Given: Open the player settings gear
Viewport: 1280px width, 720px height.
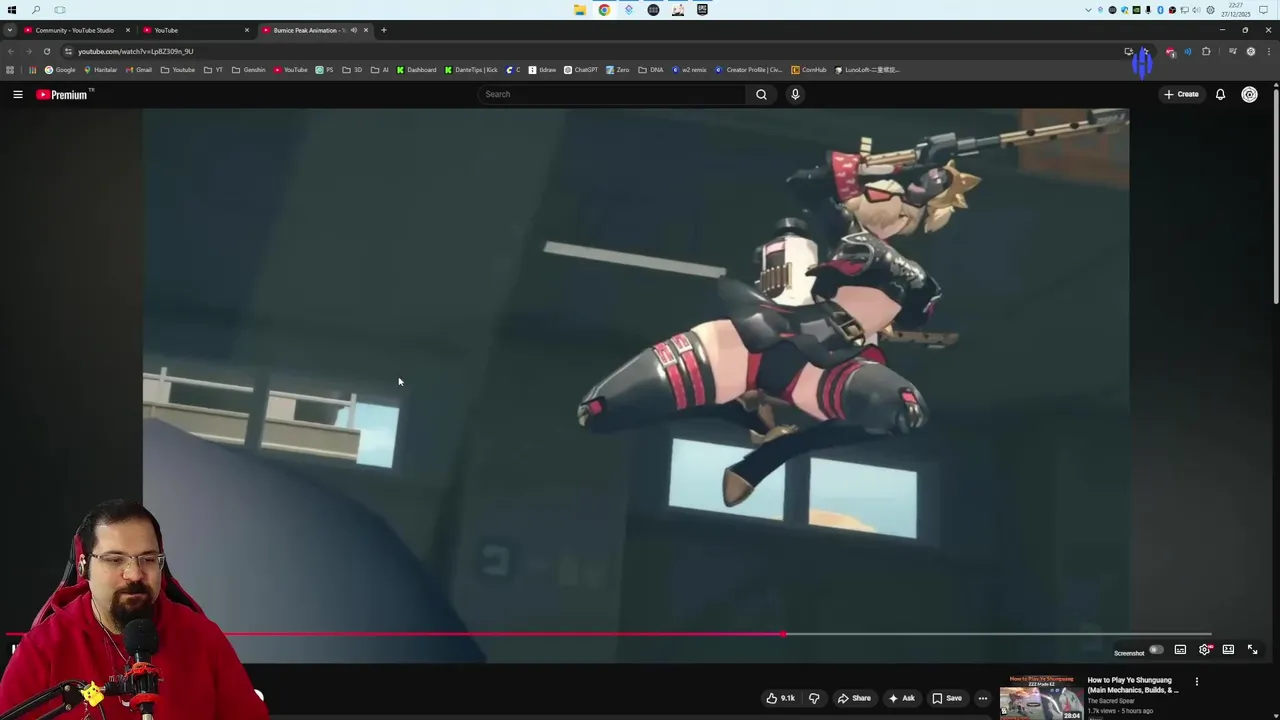Looking at the screenshot, I should pyautogui.click(x=1204, y=650).
